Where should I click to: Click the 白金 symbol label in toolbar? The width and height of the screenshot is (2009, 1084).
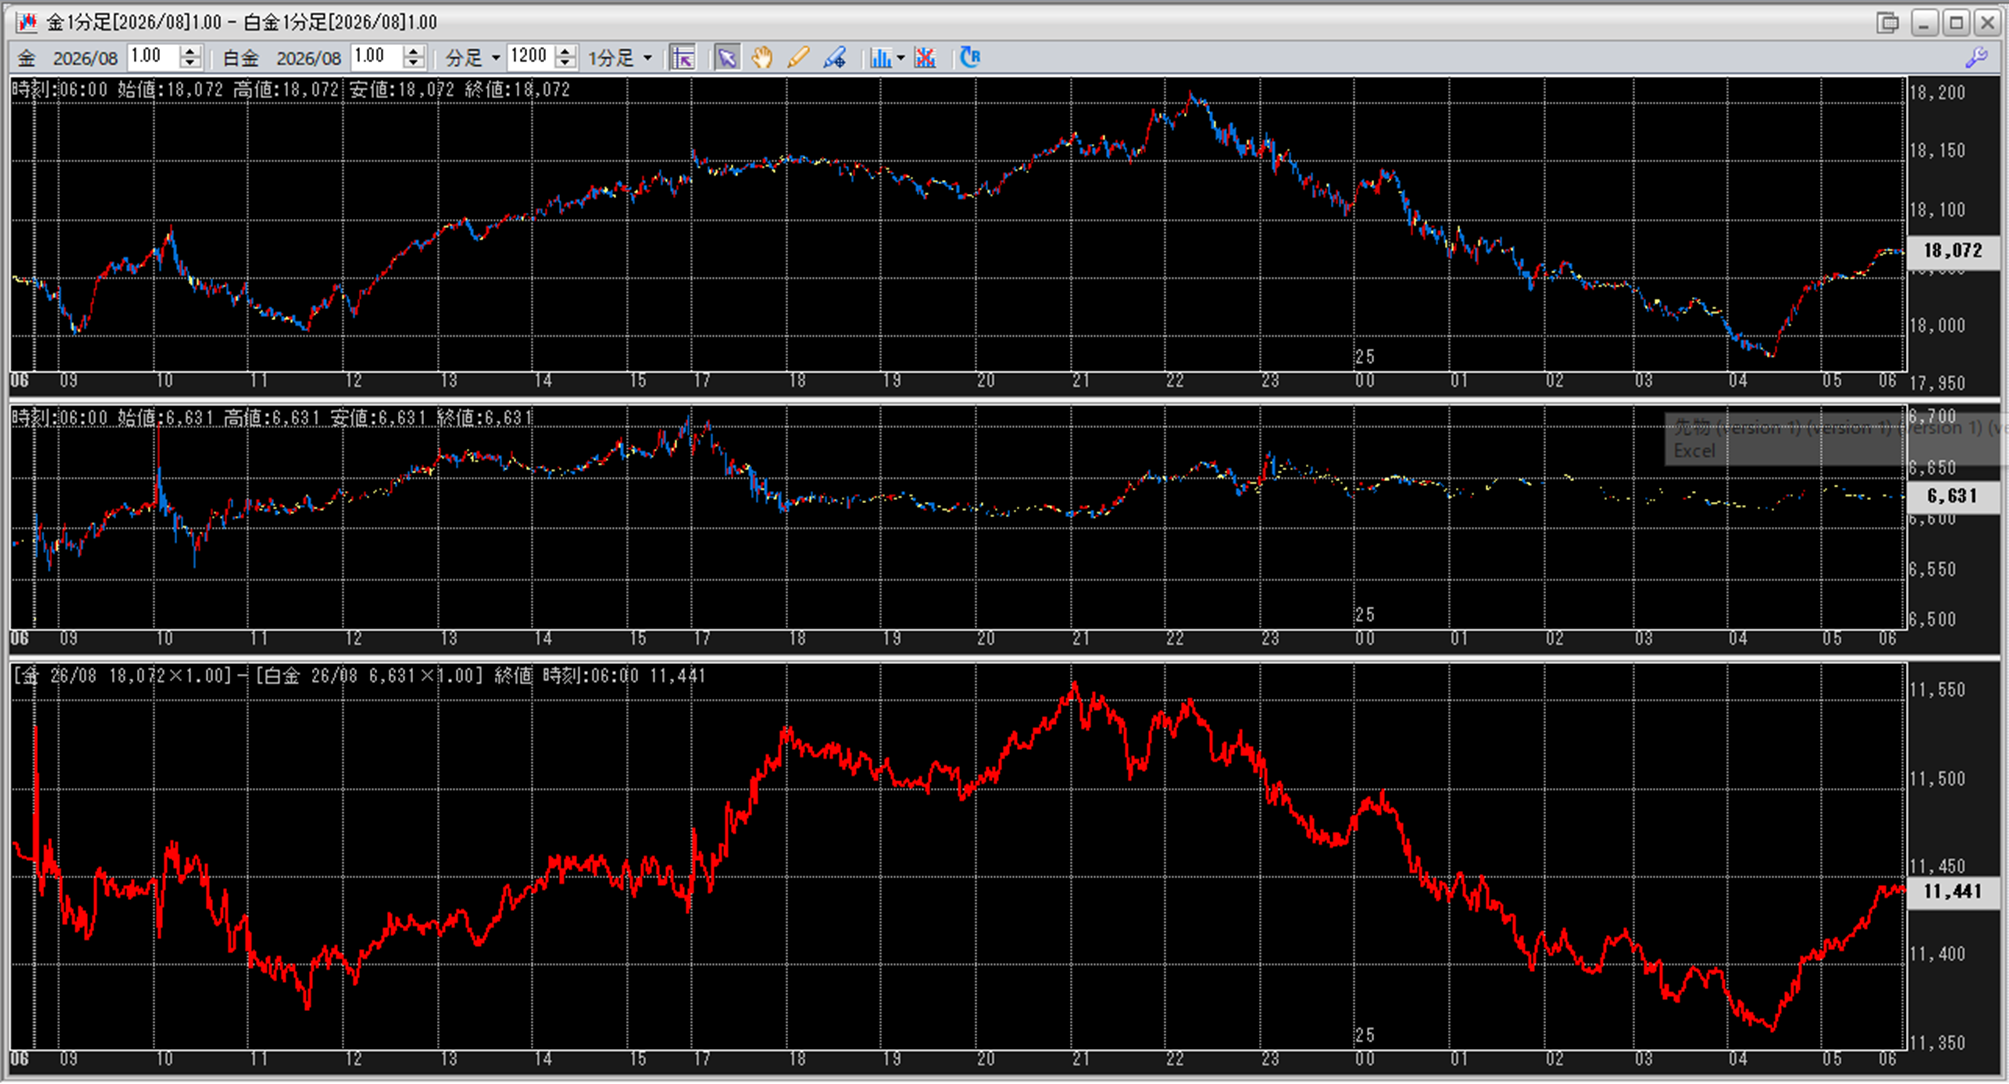click(240, 58)
